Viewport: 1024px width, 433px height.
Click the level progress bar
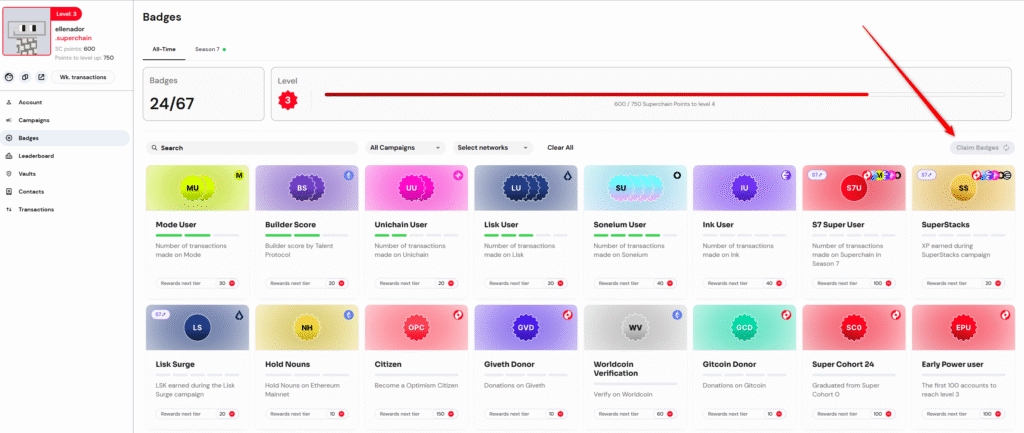(x=665, y=95)
